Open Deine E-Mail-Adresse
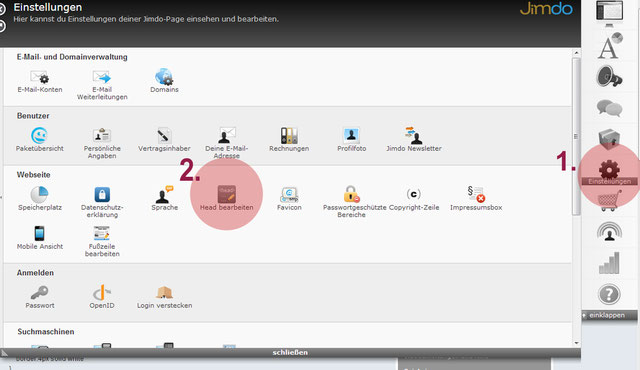The height and width of the screenshot is (370, 640). [227, 143]
